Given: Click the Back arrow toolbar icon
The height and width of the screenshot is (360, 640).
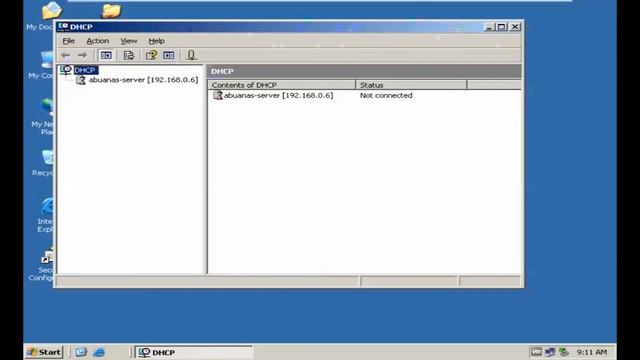Looking at the screenshot, I should click(65, 55).
